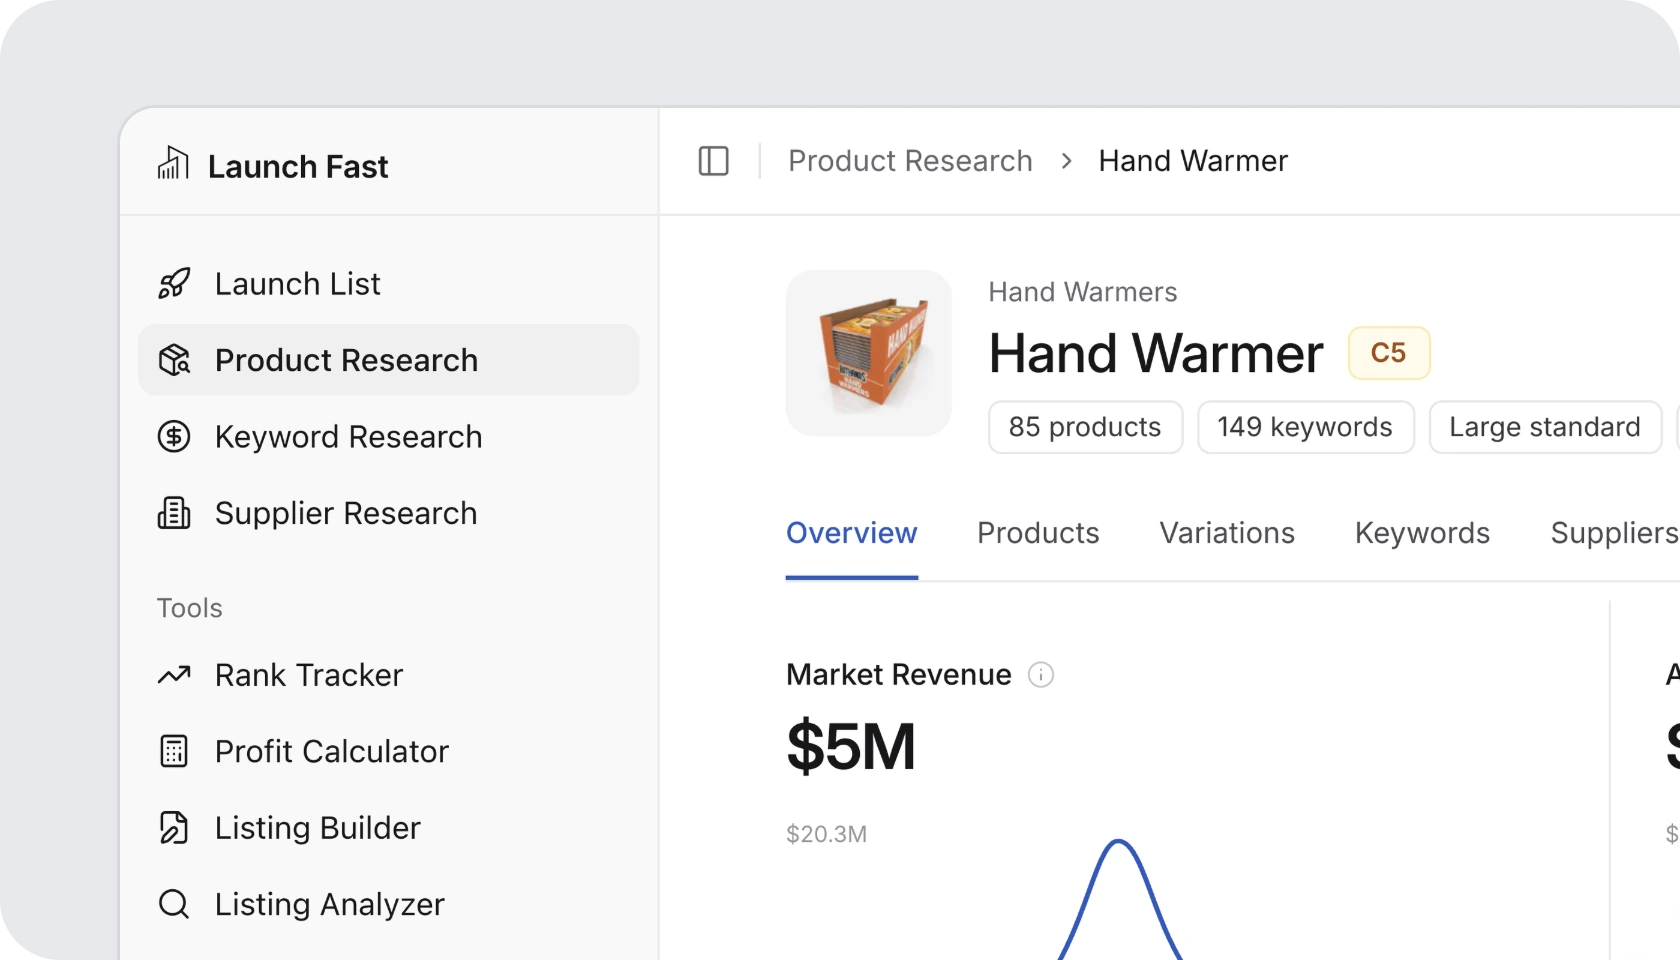This screenshot has width=1680, height=960.
Task: Click the Launch Fast logo icon
Action: click(173, 163)
